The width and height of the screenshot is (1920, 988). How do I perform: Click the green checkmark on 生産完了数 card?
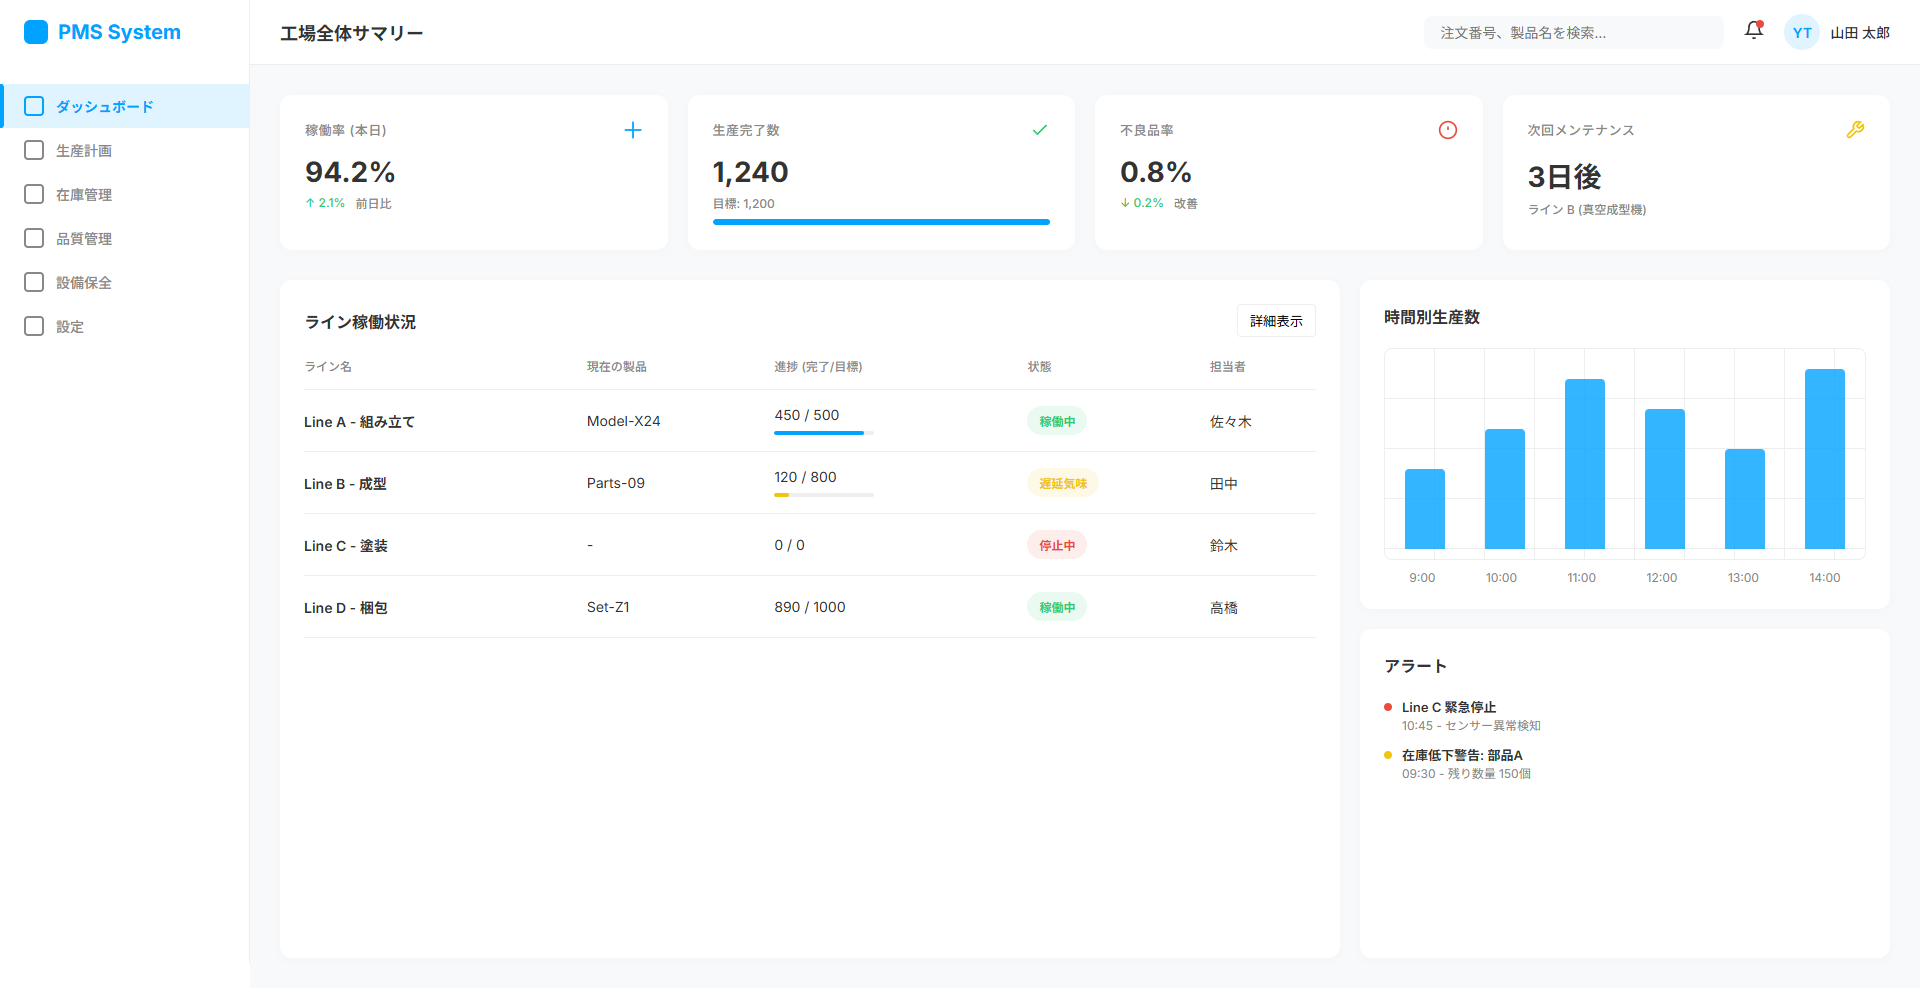pyautogui.click(x=1039, y=130)
